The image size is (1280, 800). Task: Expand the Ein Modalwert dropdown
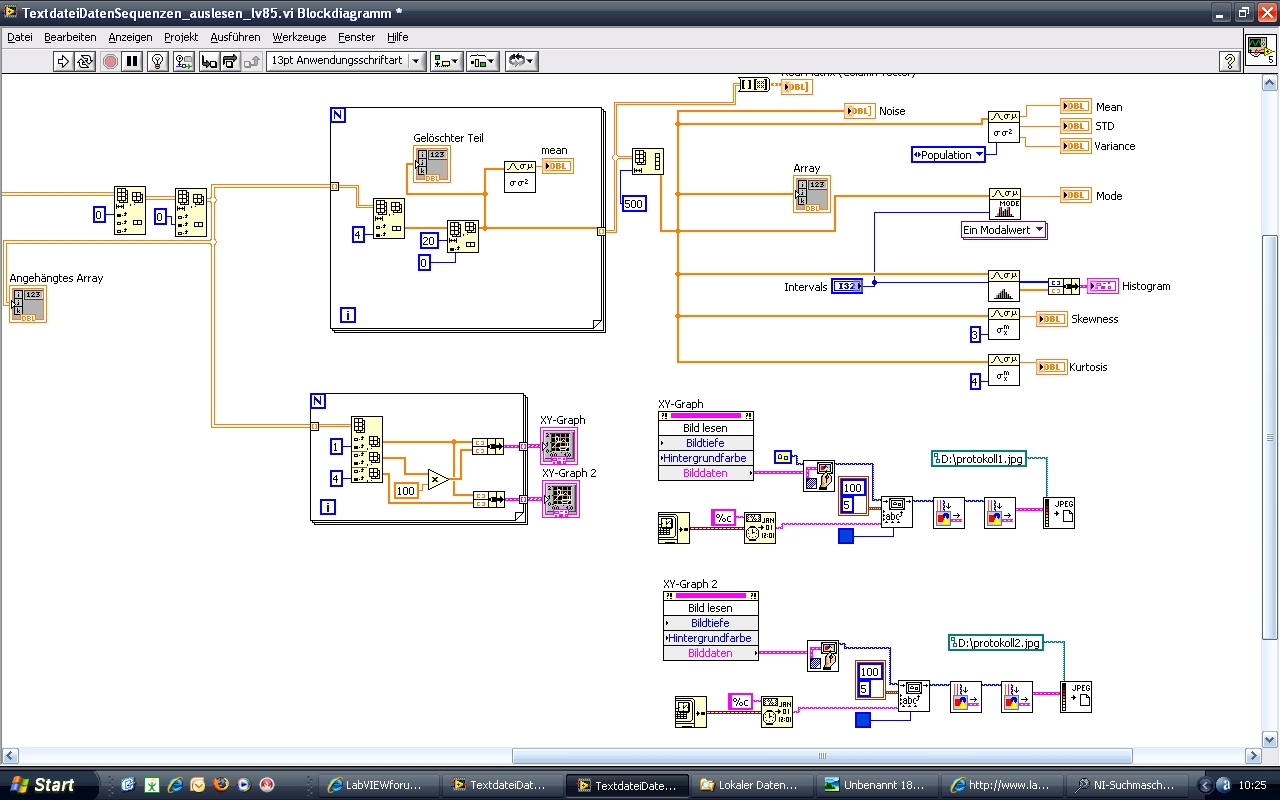[1003, 230]
